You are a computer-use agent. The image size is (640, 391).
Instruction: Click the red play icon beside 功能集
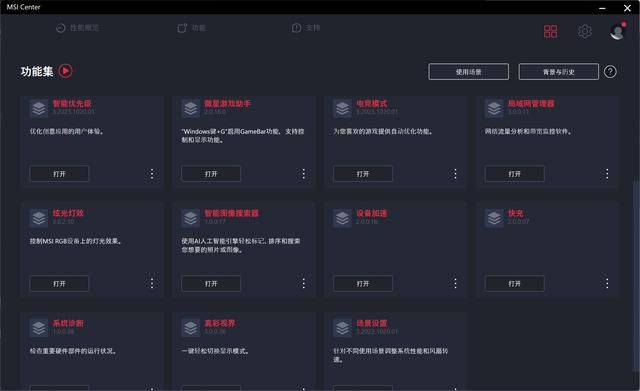(66, 71)
